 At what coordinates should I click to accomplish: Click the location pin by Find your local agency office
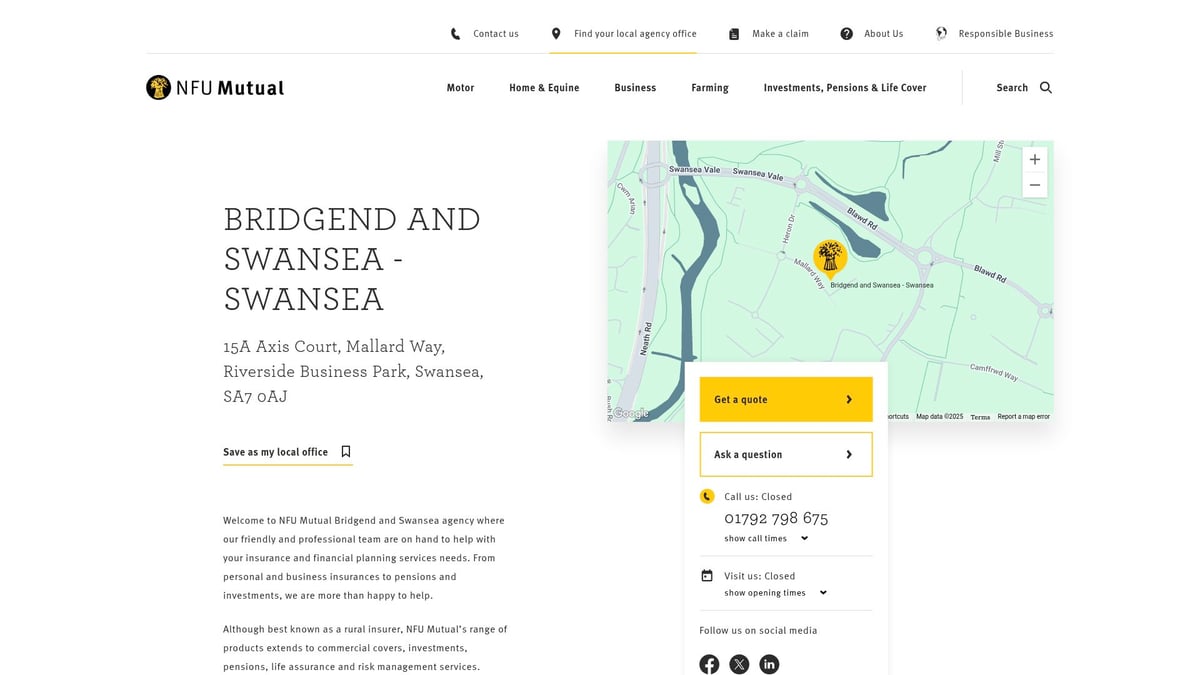coord(555,33)
